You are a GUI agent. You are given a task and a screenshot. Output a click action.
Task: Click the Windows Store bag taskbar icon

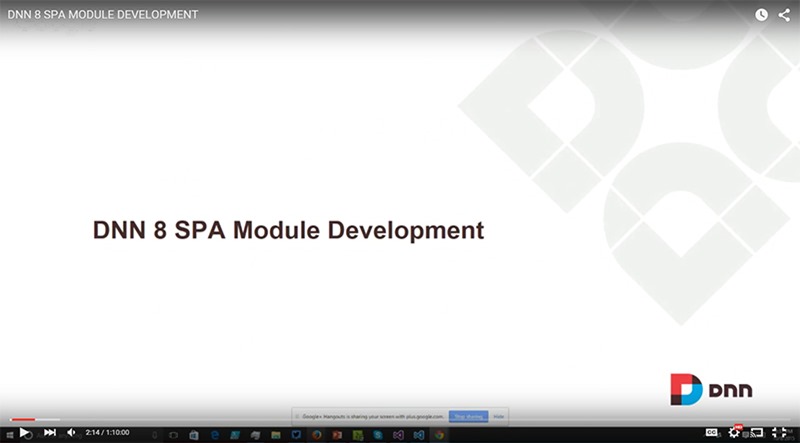coord(194,435)
